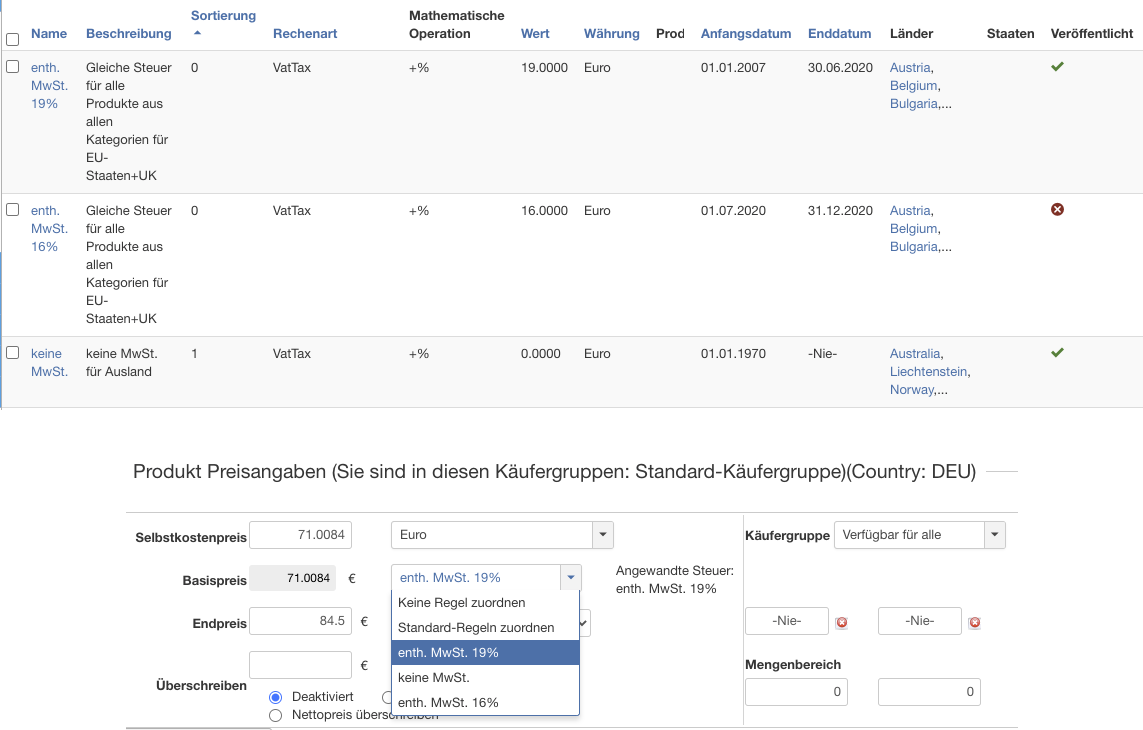1143x730 pixels.
Task: Click the green published checkmark for enth. MwSt. 19%
Action: point(1057,67)
